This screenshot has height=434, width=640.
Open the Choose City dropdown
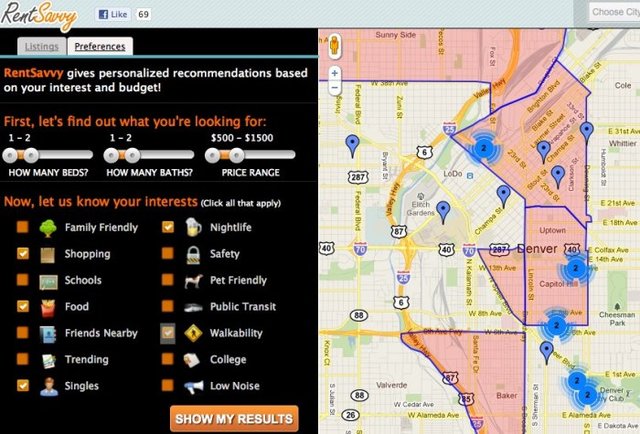click(x=614, y=12)
